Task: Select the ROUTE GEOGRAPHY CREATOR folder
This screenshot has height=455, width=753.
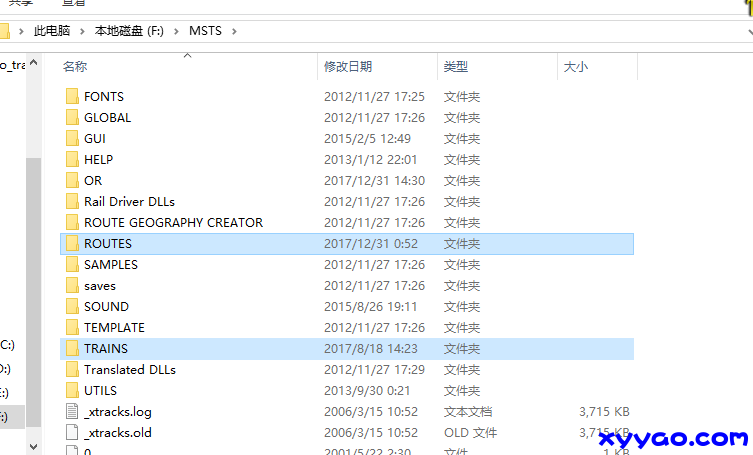Action: tap(173, 223)
